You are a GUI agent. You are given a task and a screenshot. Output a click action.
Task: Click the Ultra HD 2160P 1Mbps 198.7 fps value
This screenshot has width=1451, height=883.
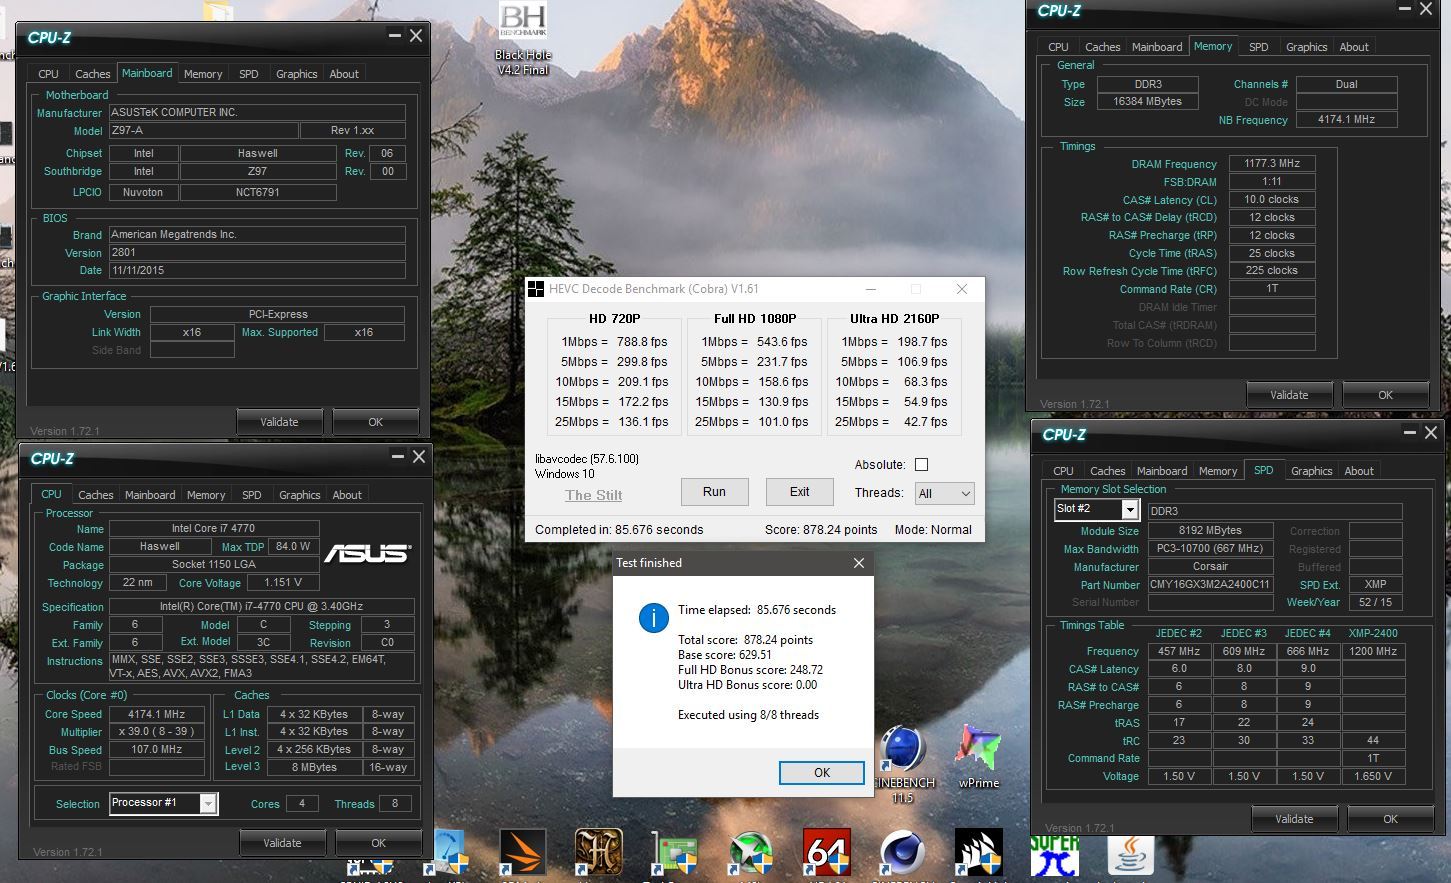(922, 342)
